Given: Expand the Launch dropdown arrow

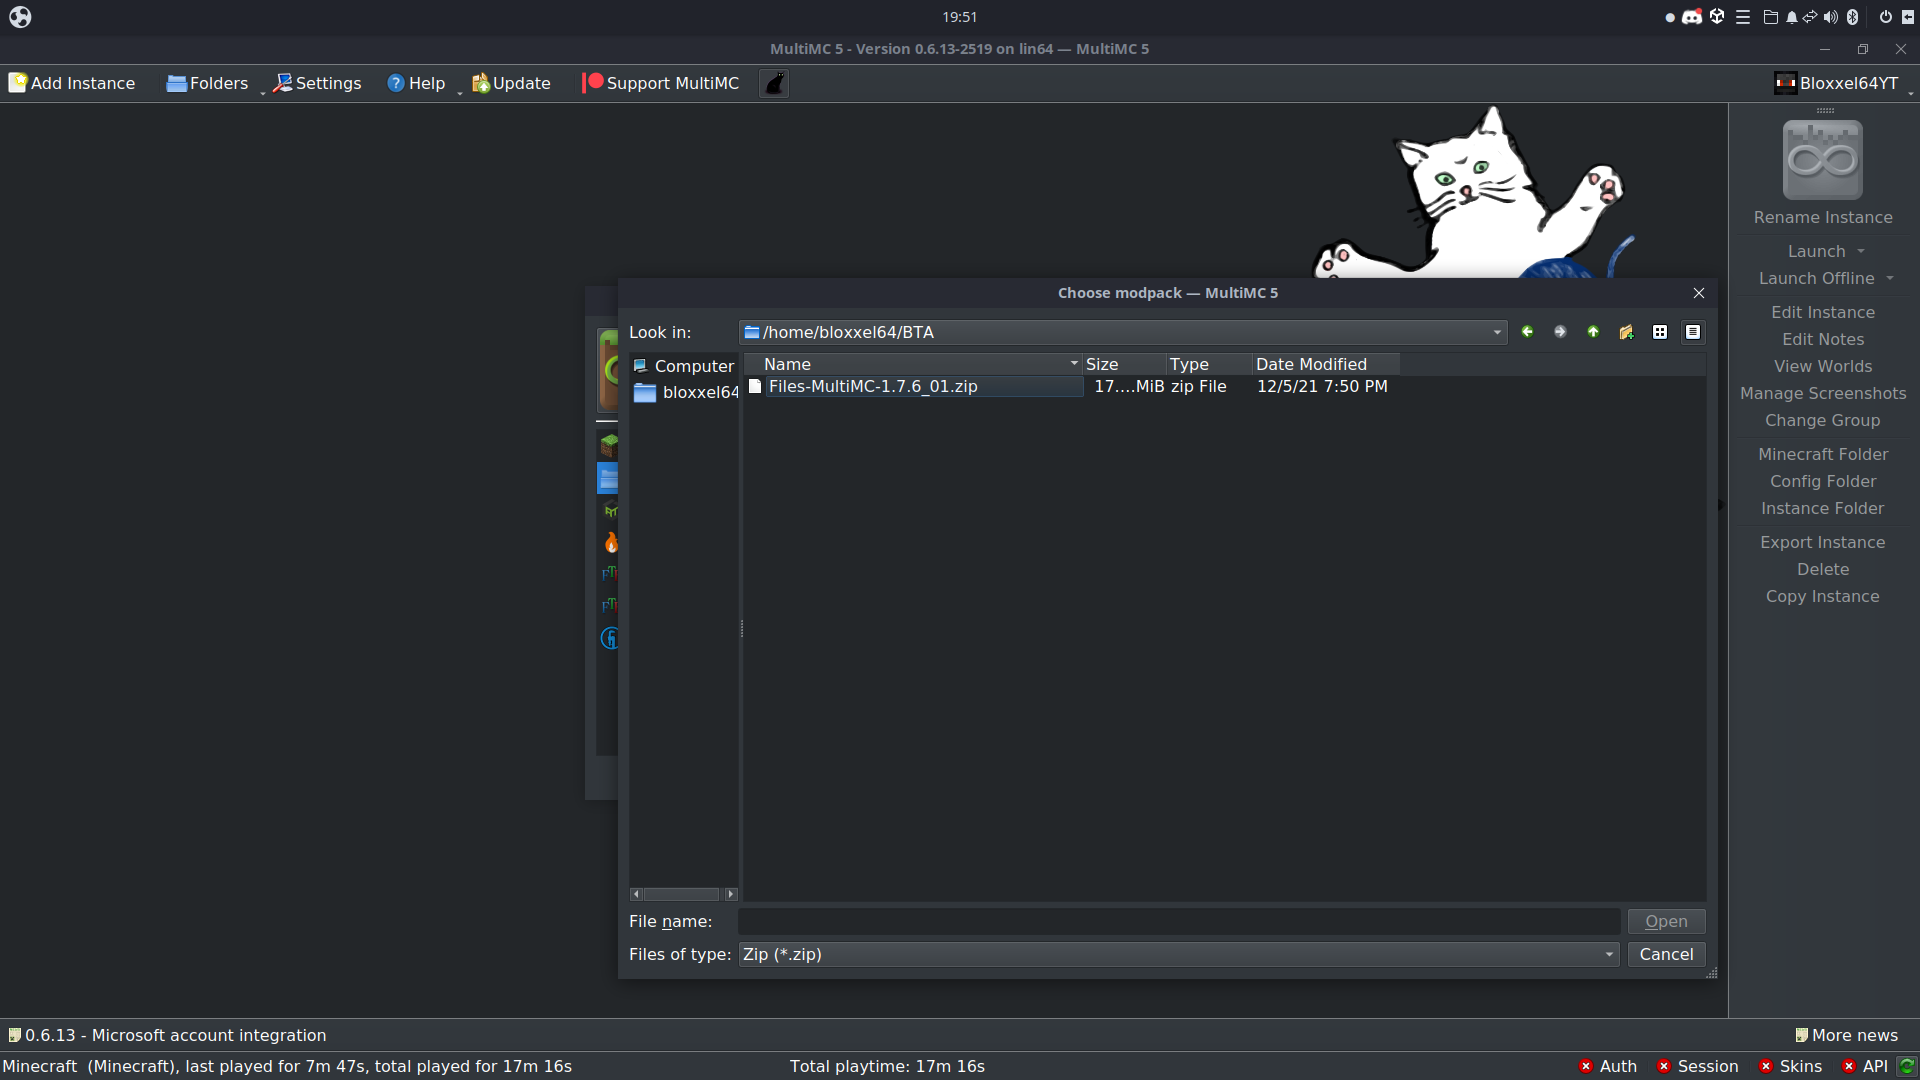Looking at the screenshot, I should point(1861,252).
